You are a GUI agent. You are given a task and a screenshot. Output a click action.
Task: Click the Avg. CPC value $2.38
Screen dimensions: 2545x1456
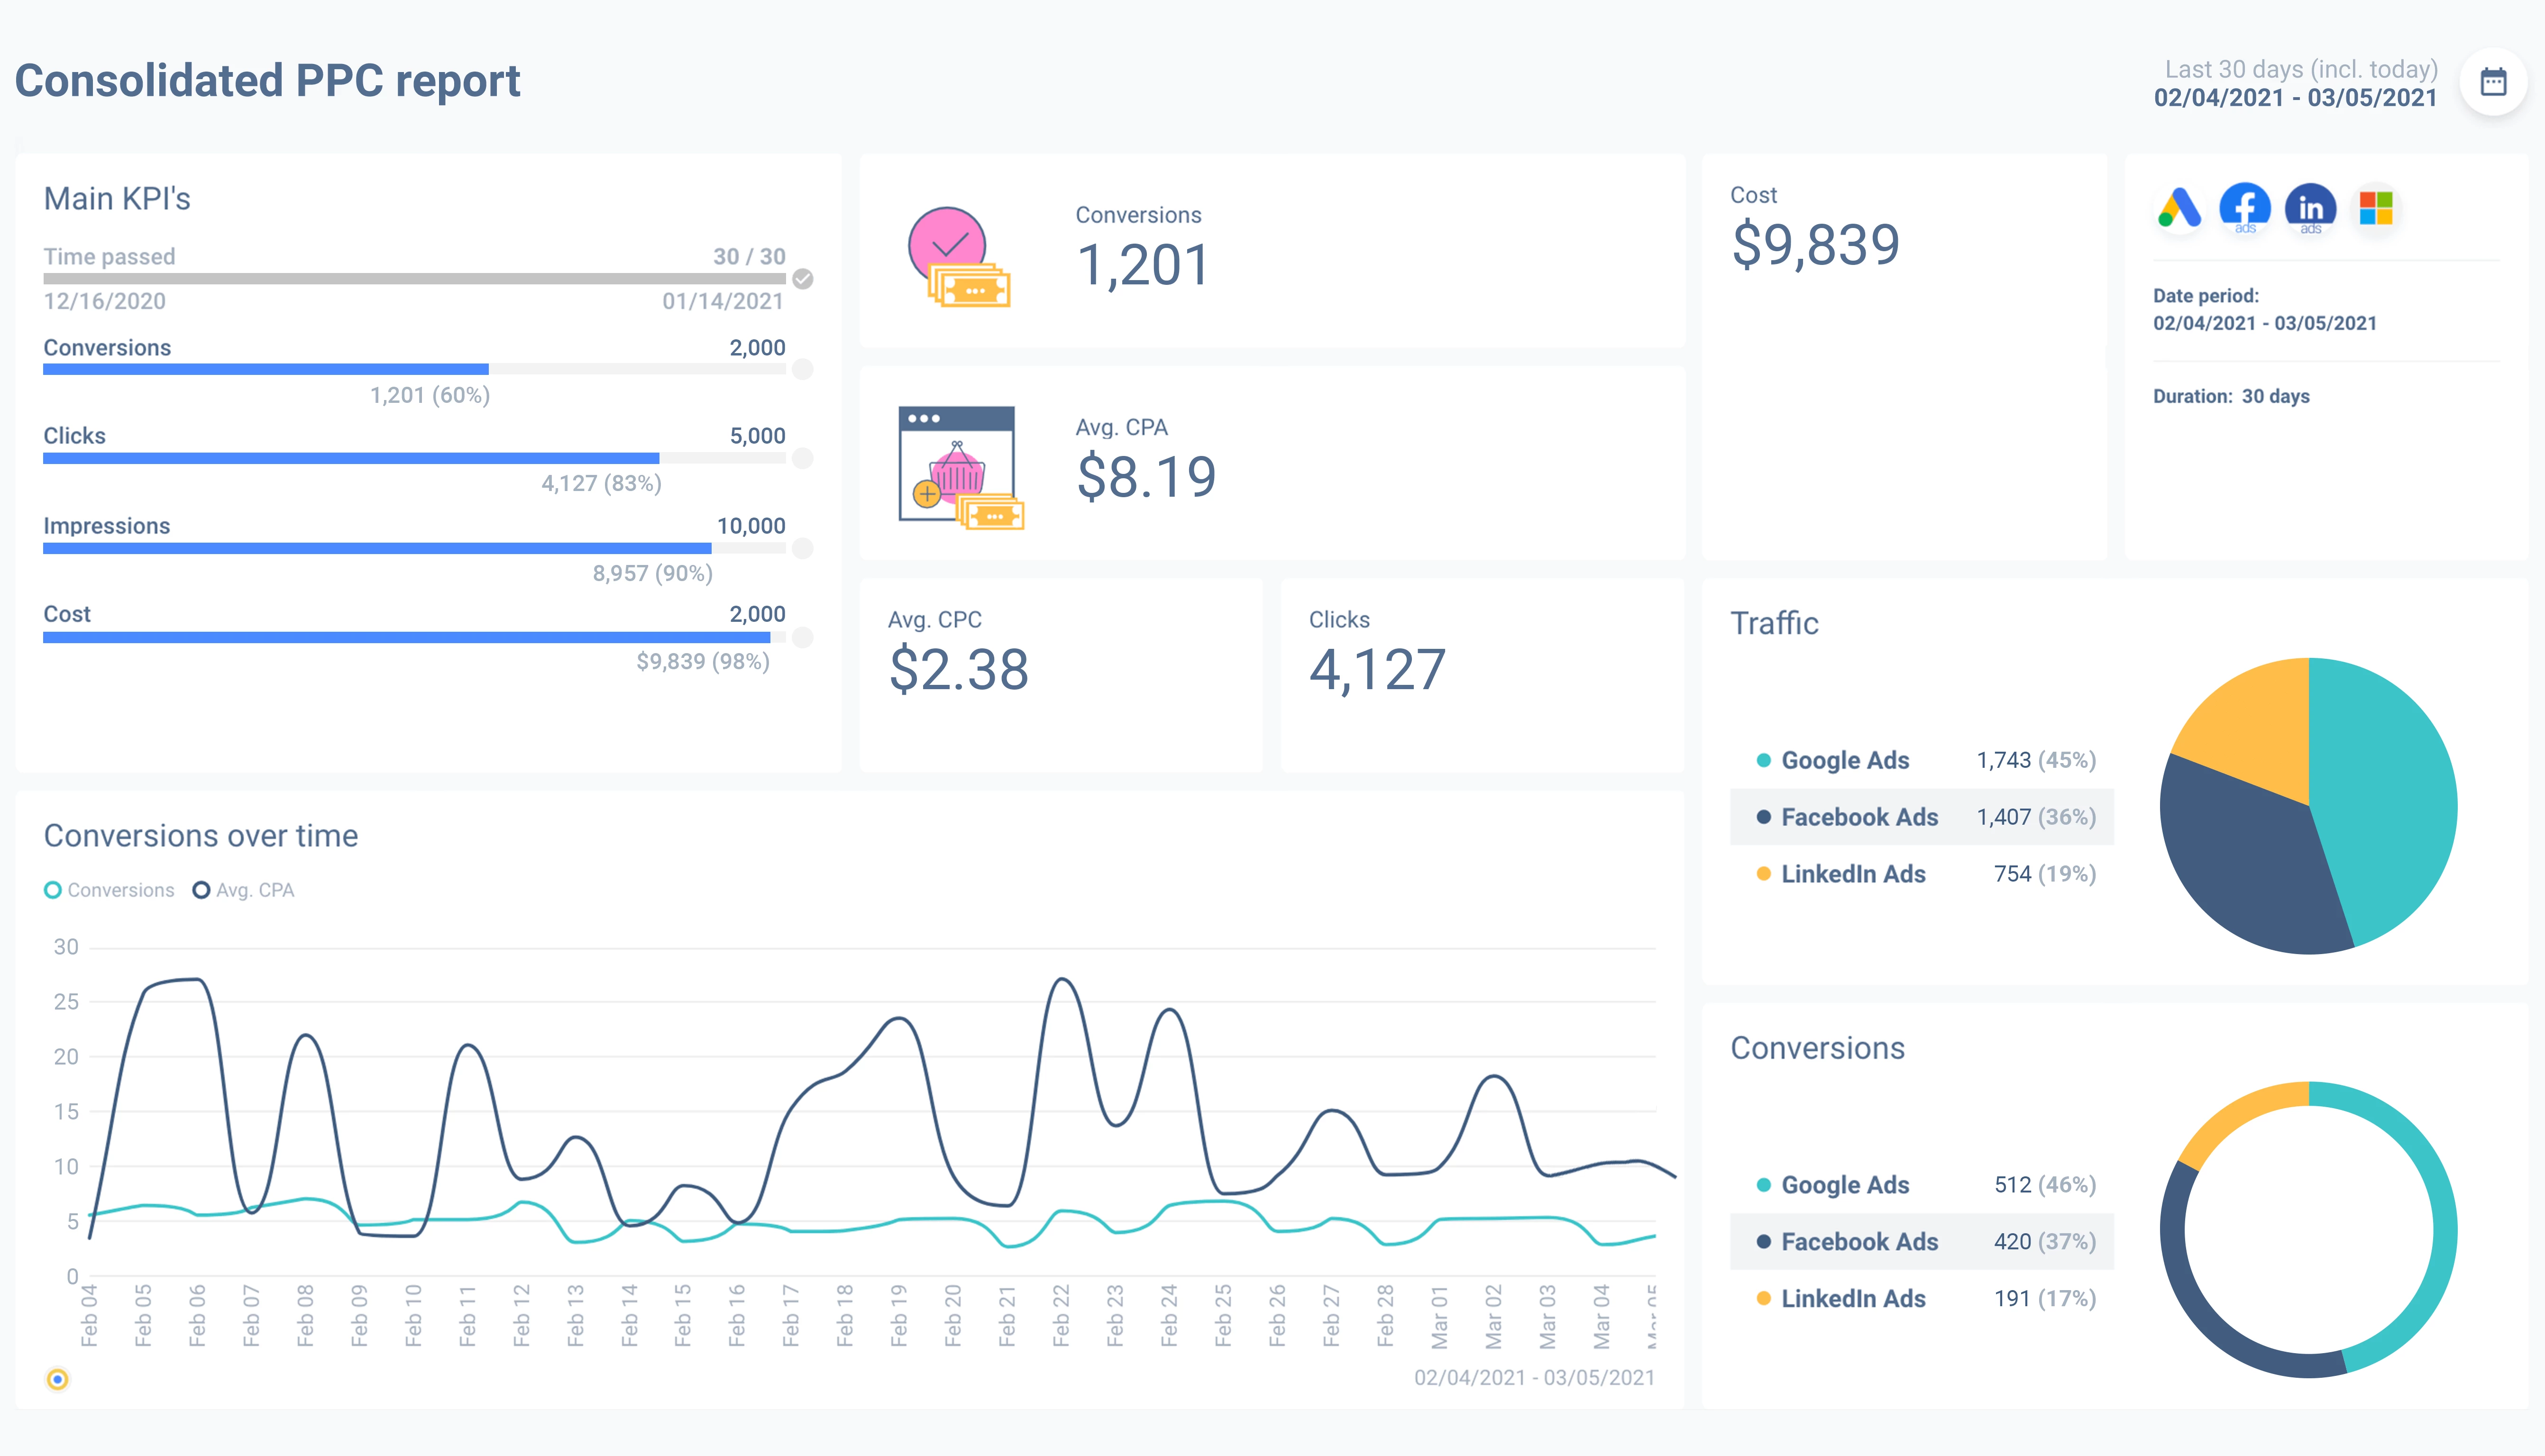click(958, 670)
